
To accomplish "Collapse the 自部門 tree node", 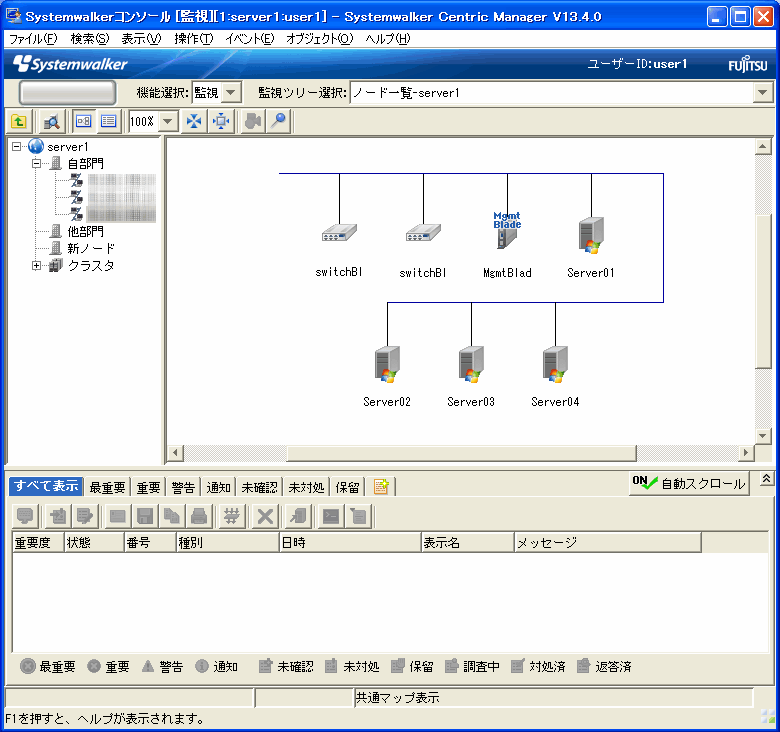I will point(36,164).
